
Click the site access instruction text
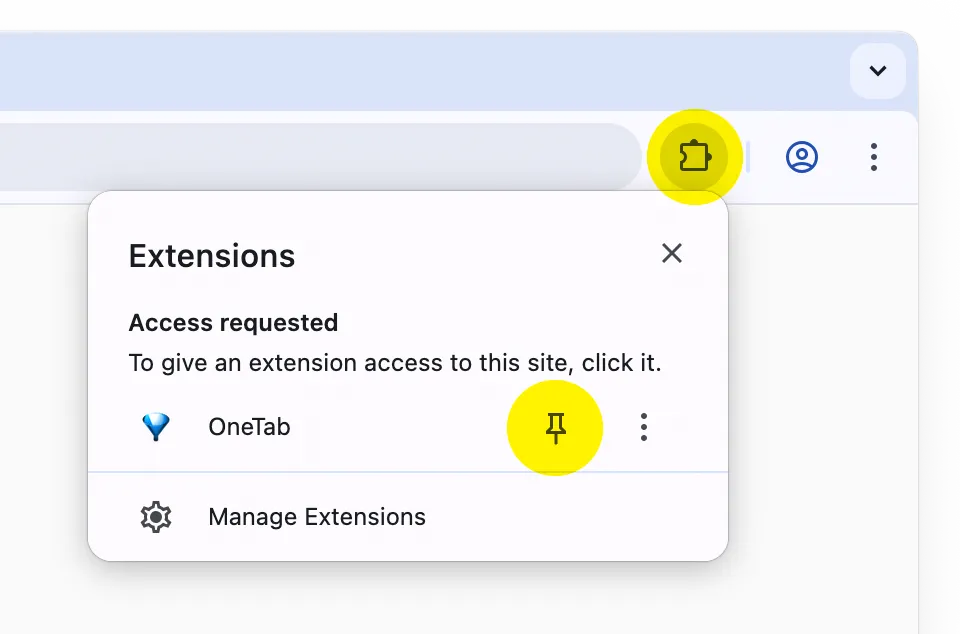(395, 362)
